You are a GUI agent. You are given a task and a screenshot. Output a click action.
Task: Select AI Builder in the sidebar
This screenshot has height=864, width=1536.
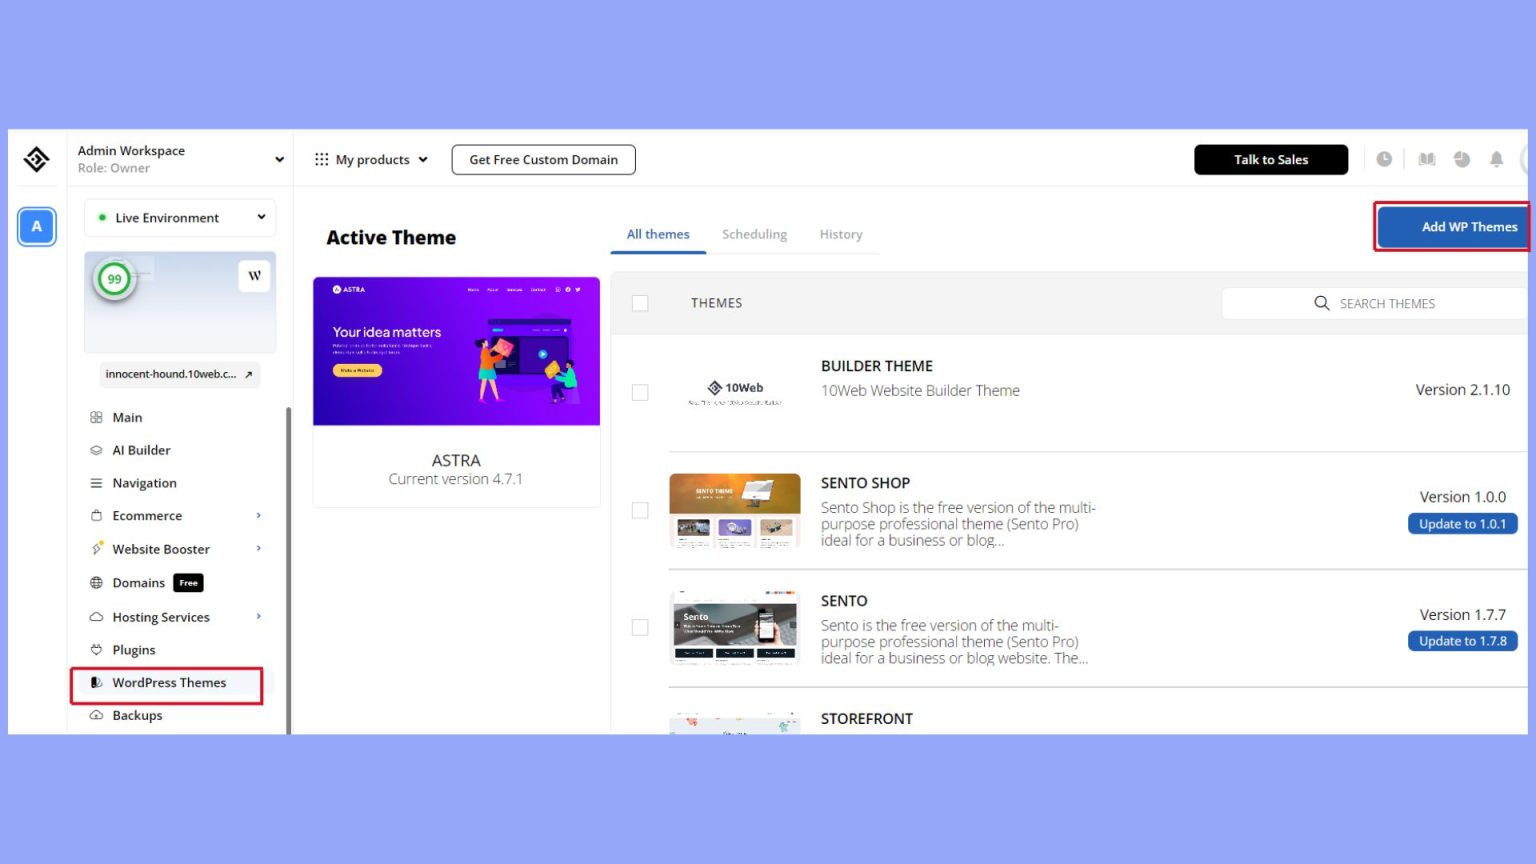pyautogui.click(x=141, y=450)
